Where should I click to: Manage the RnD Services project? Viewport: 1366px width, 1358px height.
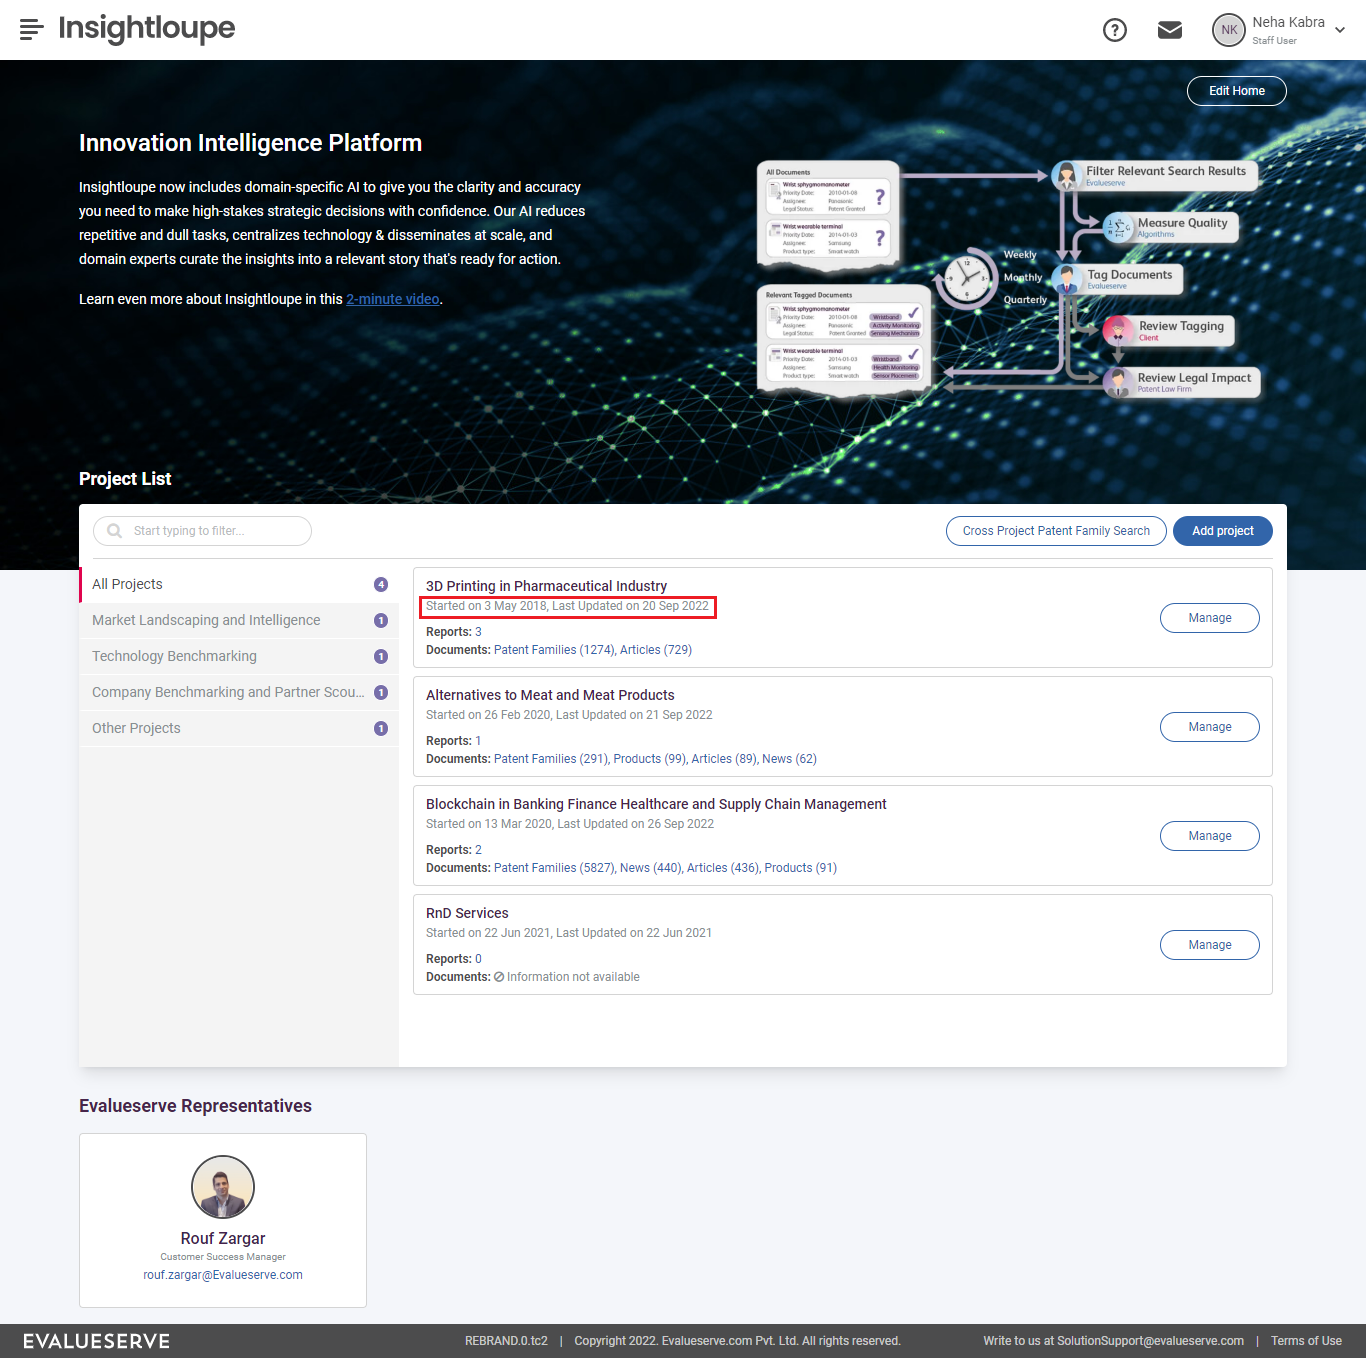1210,945
